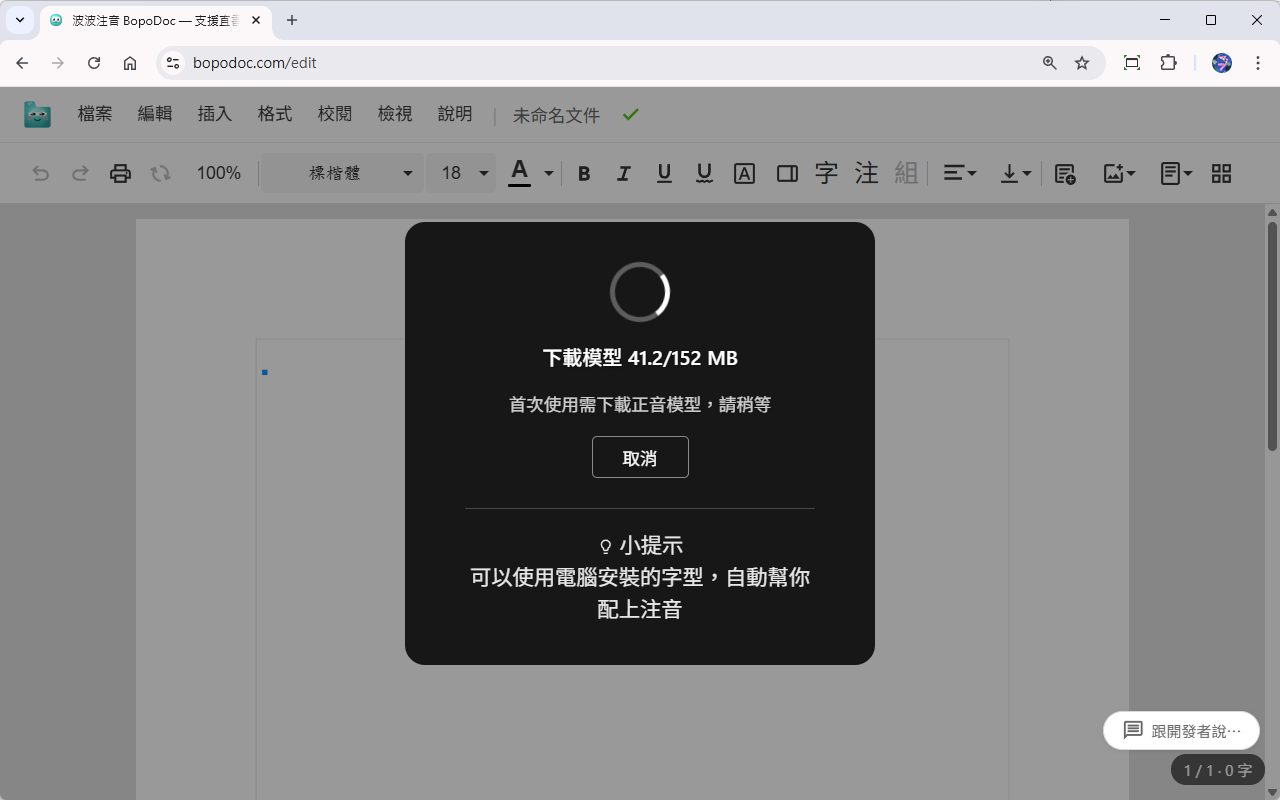This screenshot has height=800, width=1280.
Task: Click the 未命名文件 document title field
Action: pyautogui.click(x=556, y=114)
